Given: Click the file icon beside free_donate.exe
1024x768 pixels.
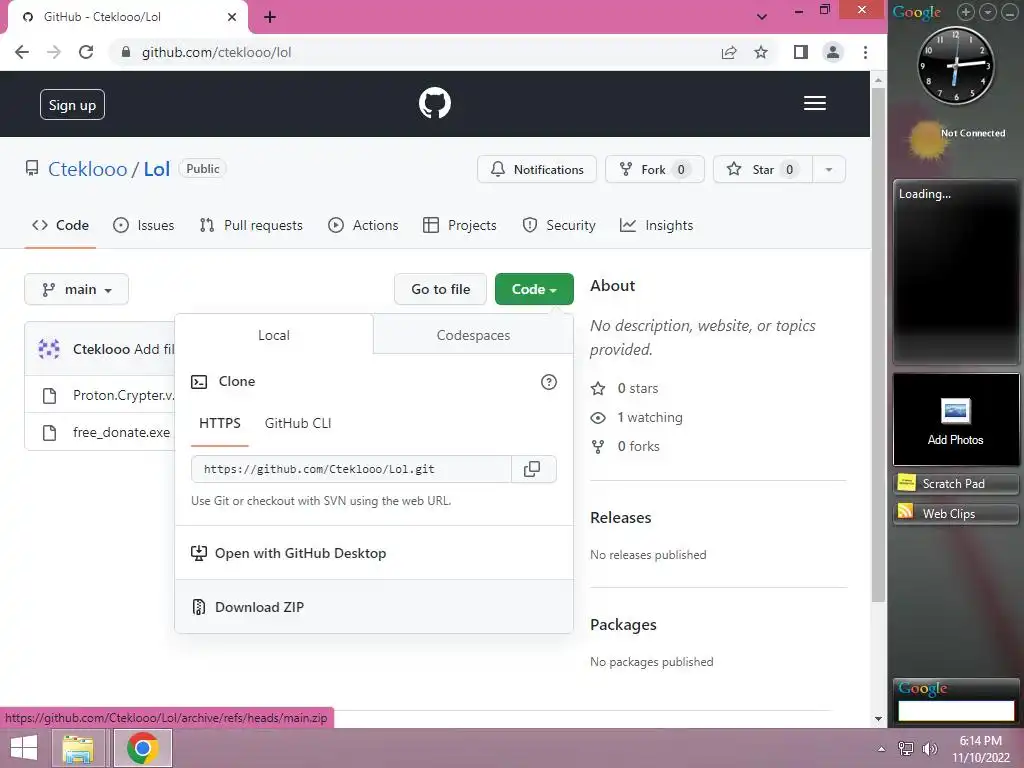Looking at the screenshot, I should [50, 432].
